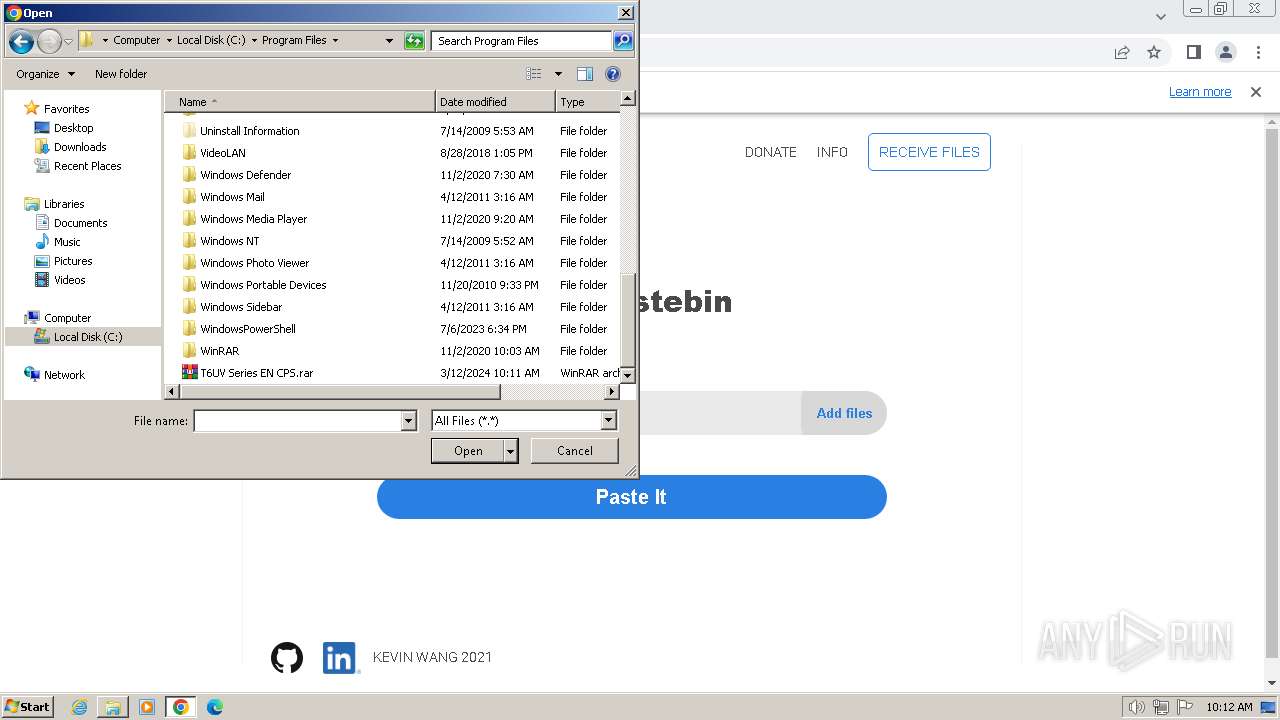Open Chrome profile avatar icon
Image resolution: width=1280 pixels, height=720 pixels.
pyautogui.click(x=1225, y=52)
